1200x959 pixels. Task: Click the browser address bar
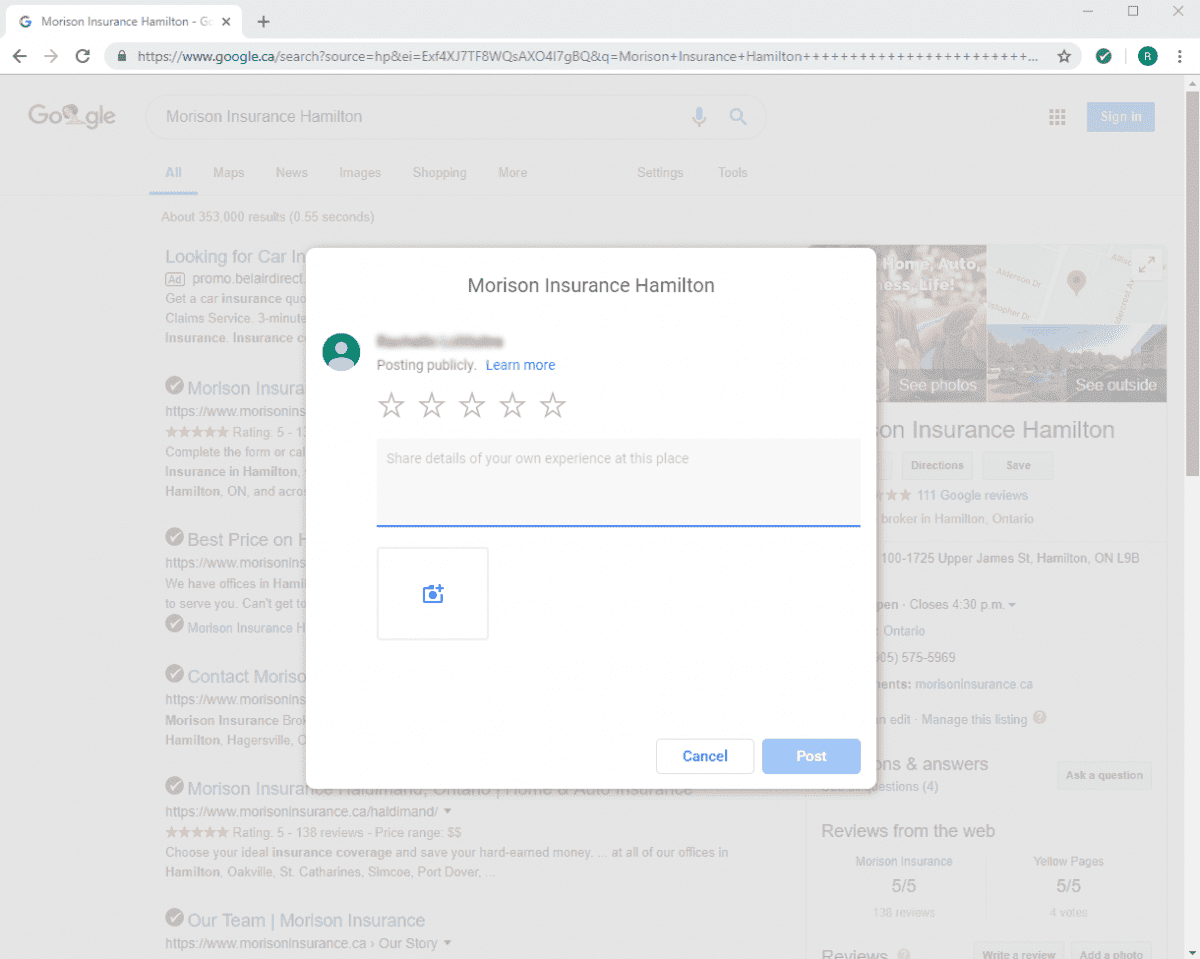(590, 57)
